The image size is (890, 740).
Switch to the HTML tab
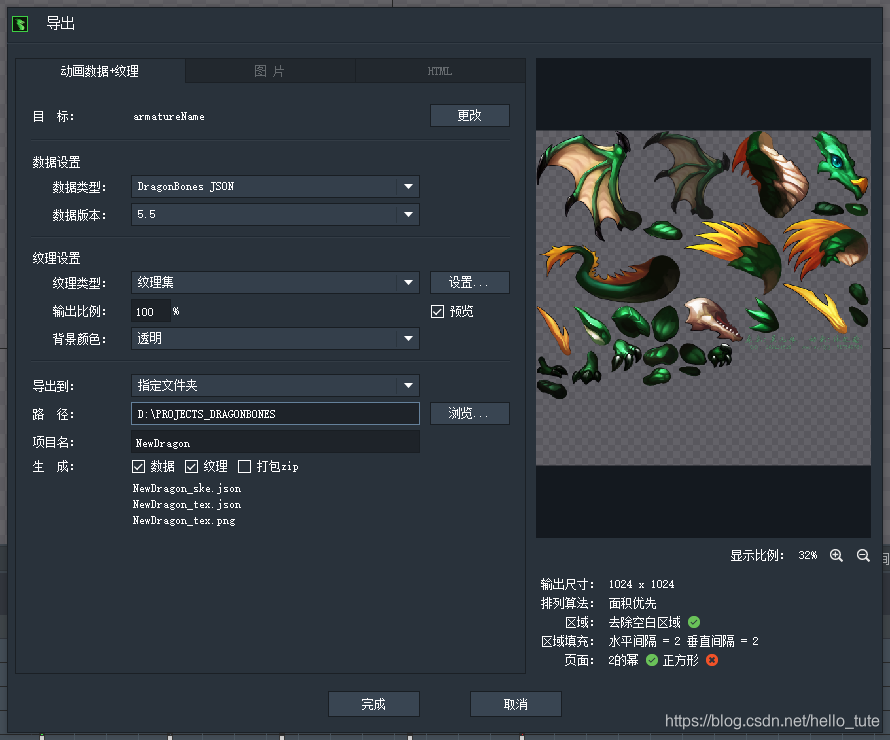[440, 71]
